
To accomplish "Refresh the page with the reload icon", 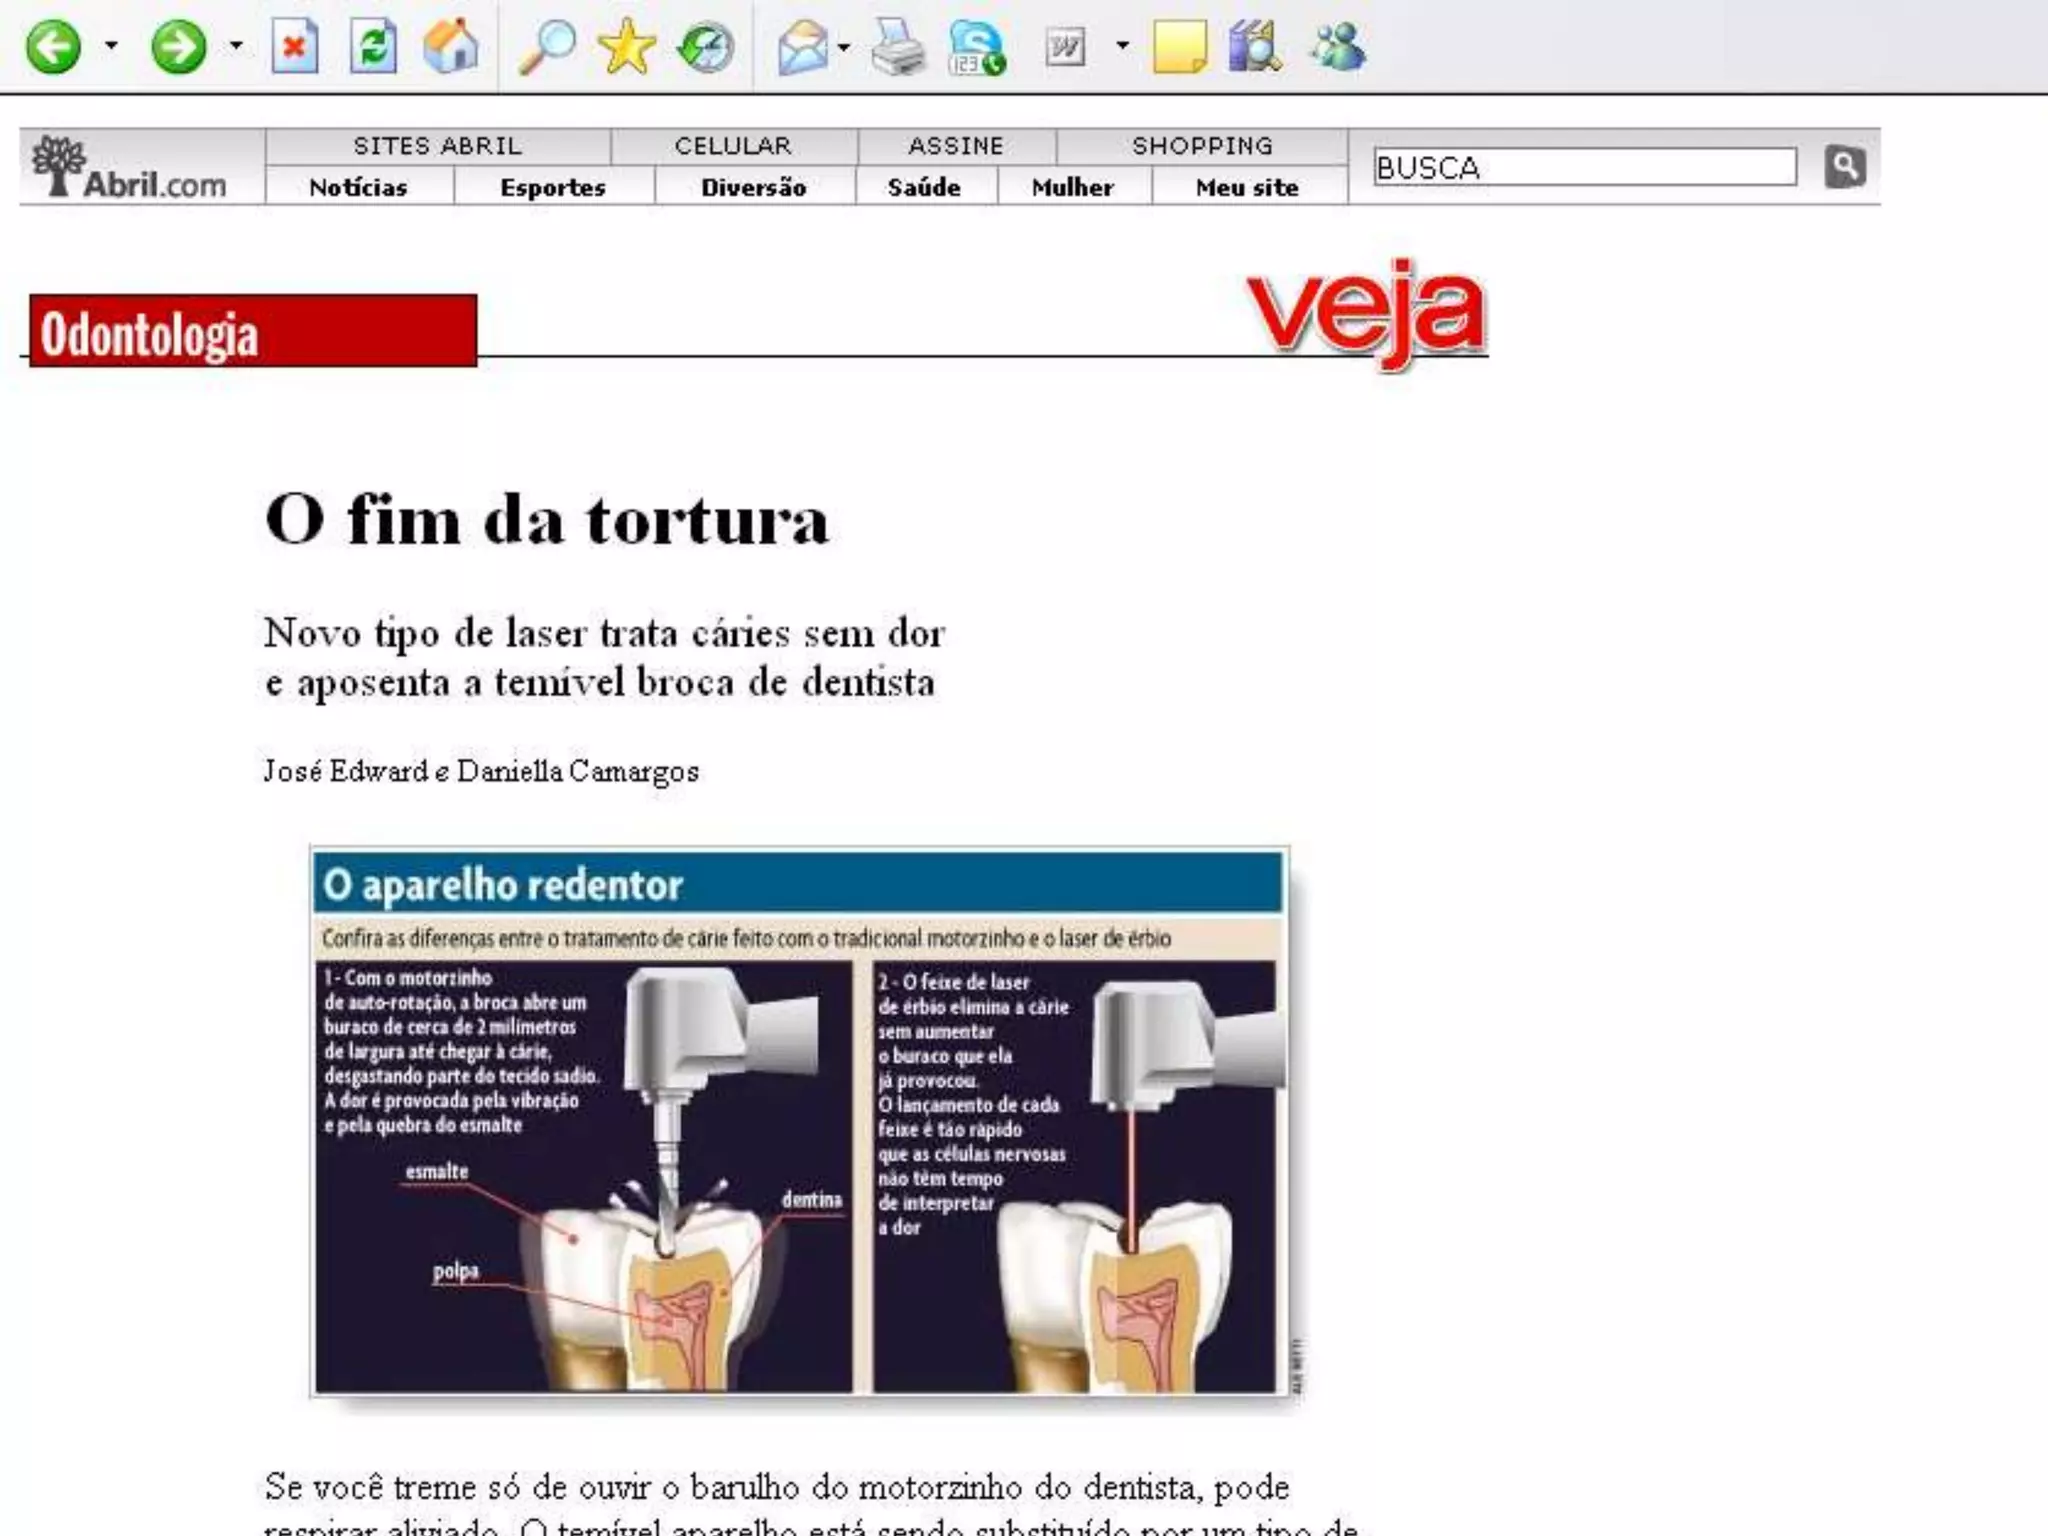I will 373,47.
